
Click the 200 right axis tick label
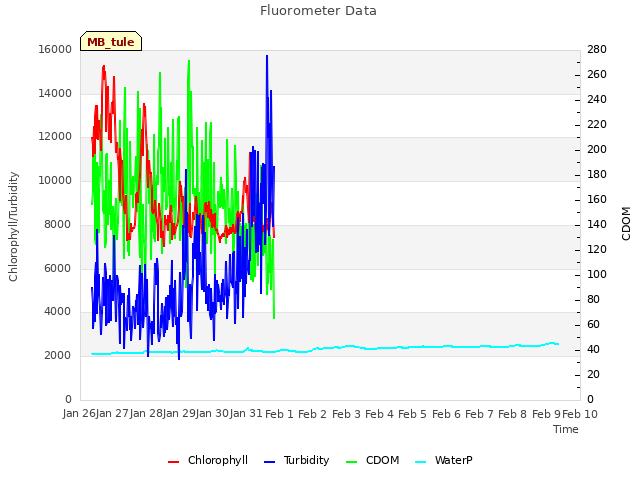pos(597,150)
